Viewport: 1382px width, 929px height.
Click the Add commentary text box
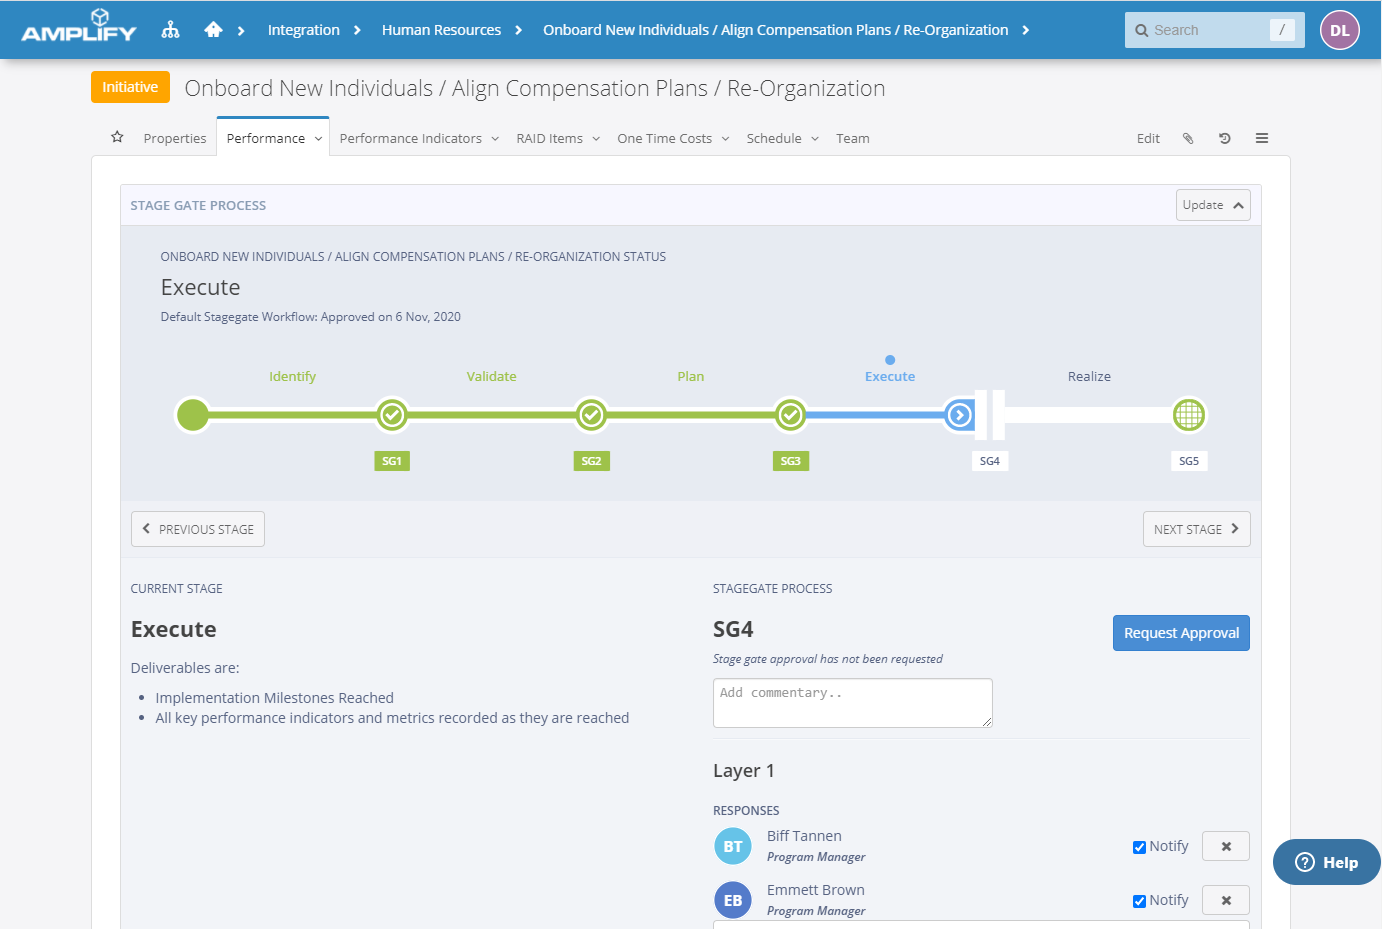click(853, 703)
